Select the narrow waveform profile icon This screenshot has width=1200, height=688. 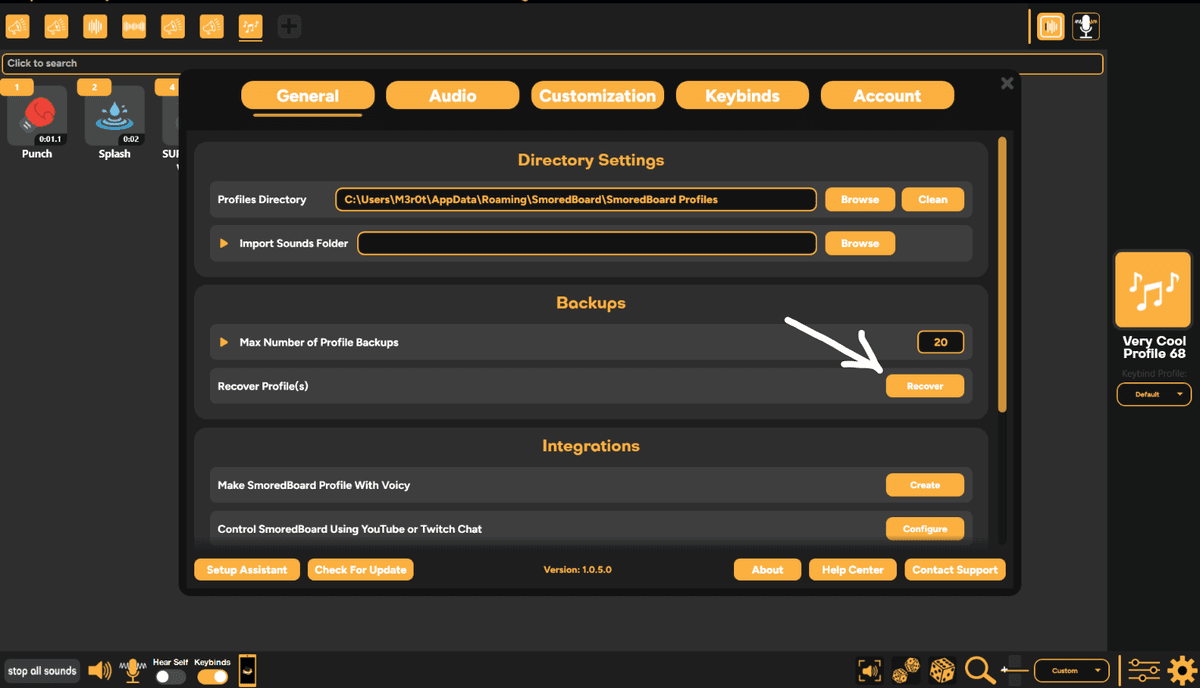(95, 26)
